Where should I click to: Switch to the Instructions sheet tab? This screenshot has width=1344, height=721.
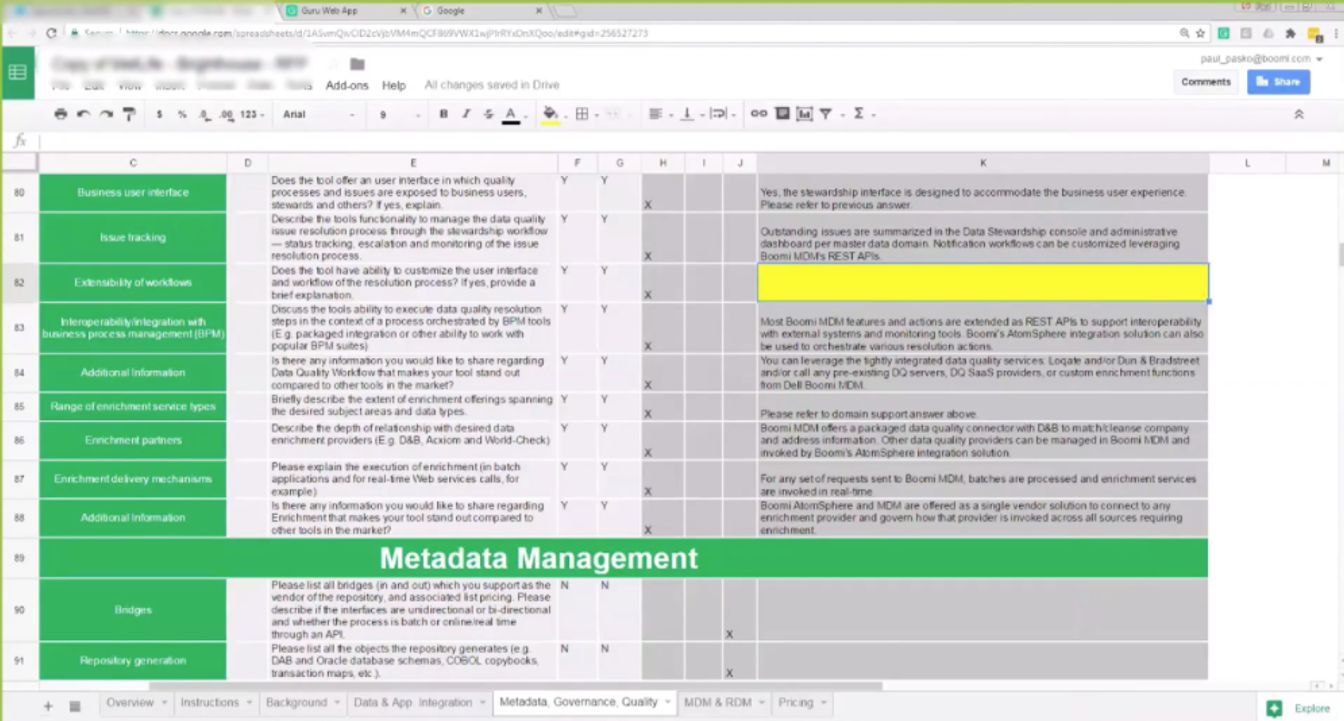pos(209,703)
